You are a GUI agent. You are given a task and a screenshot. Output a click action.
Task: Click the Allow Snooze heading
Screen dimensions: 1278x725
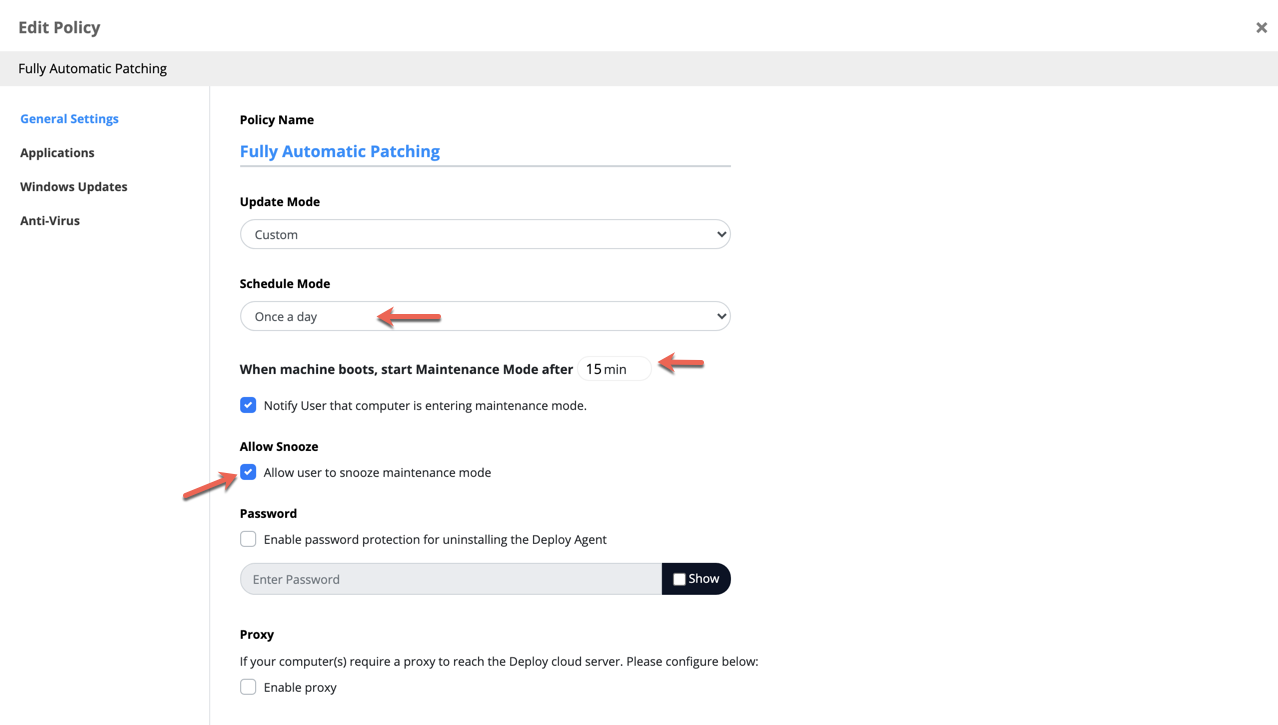point(279,447)
